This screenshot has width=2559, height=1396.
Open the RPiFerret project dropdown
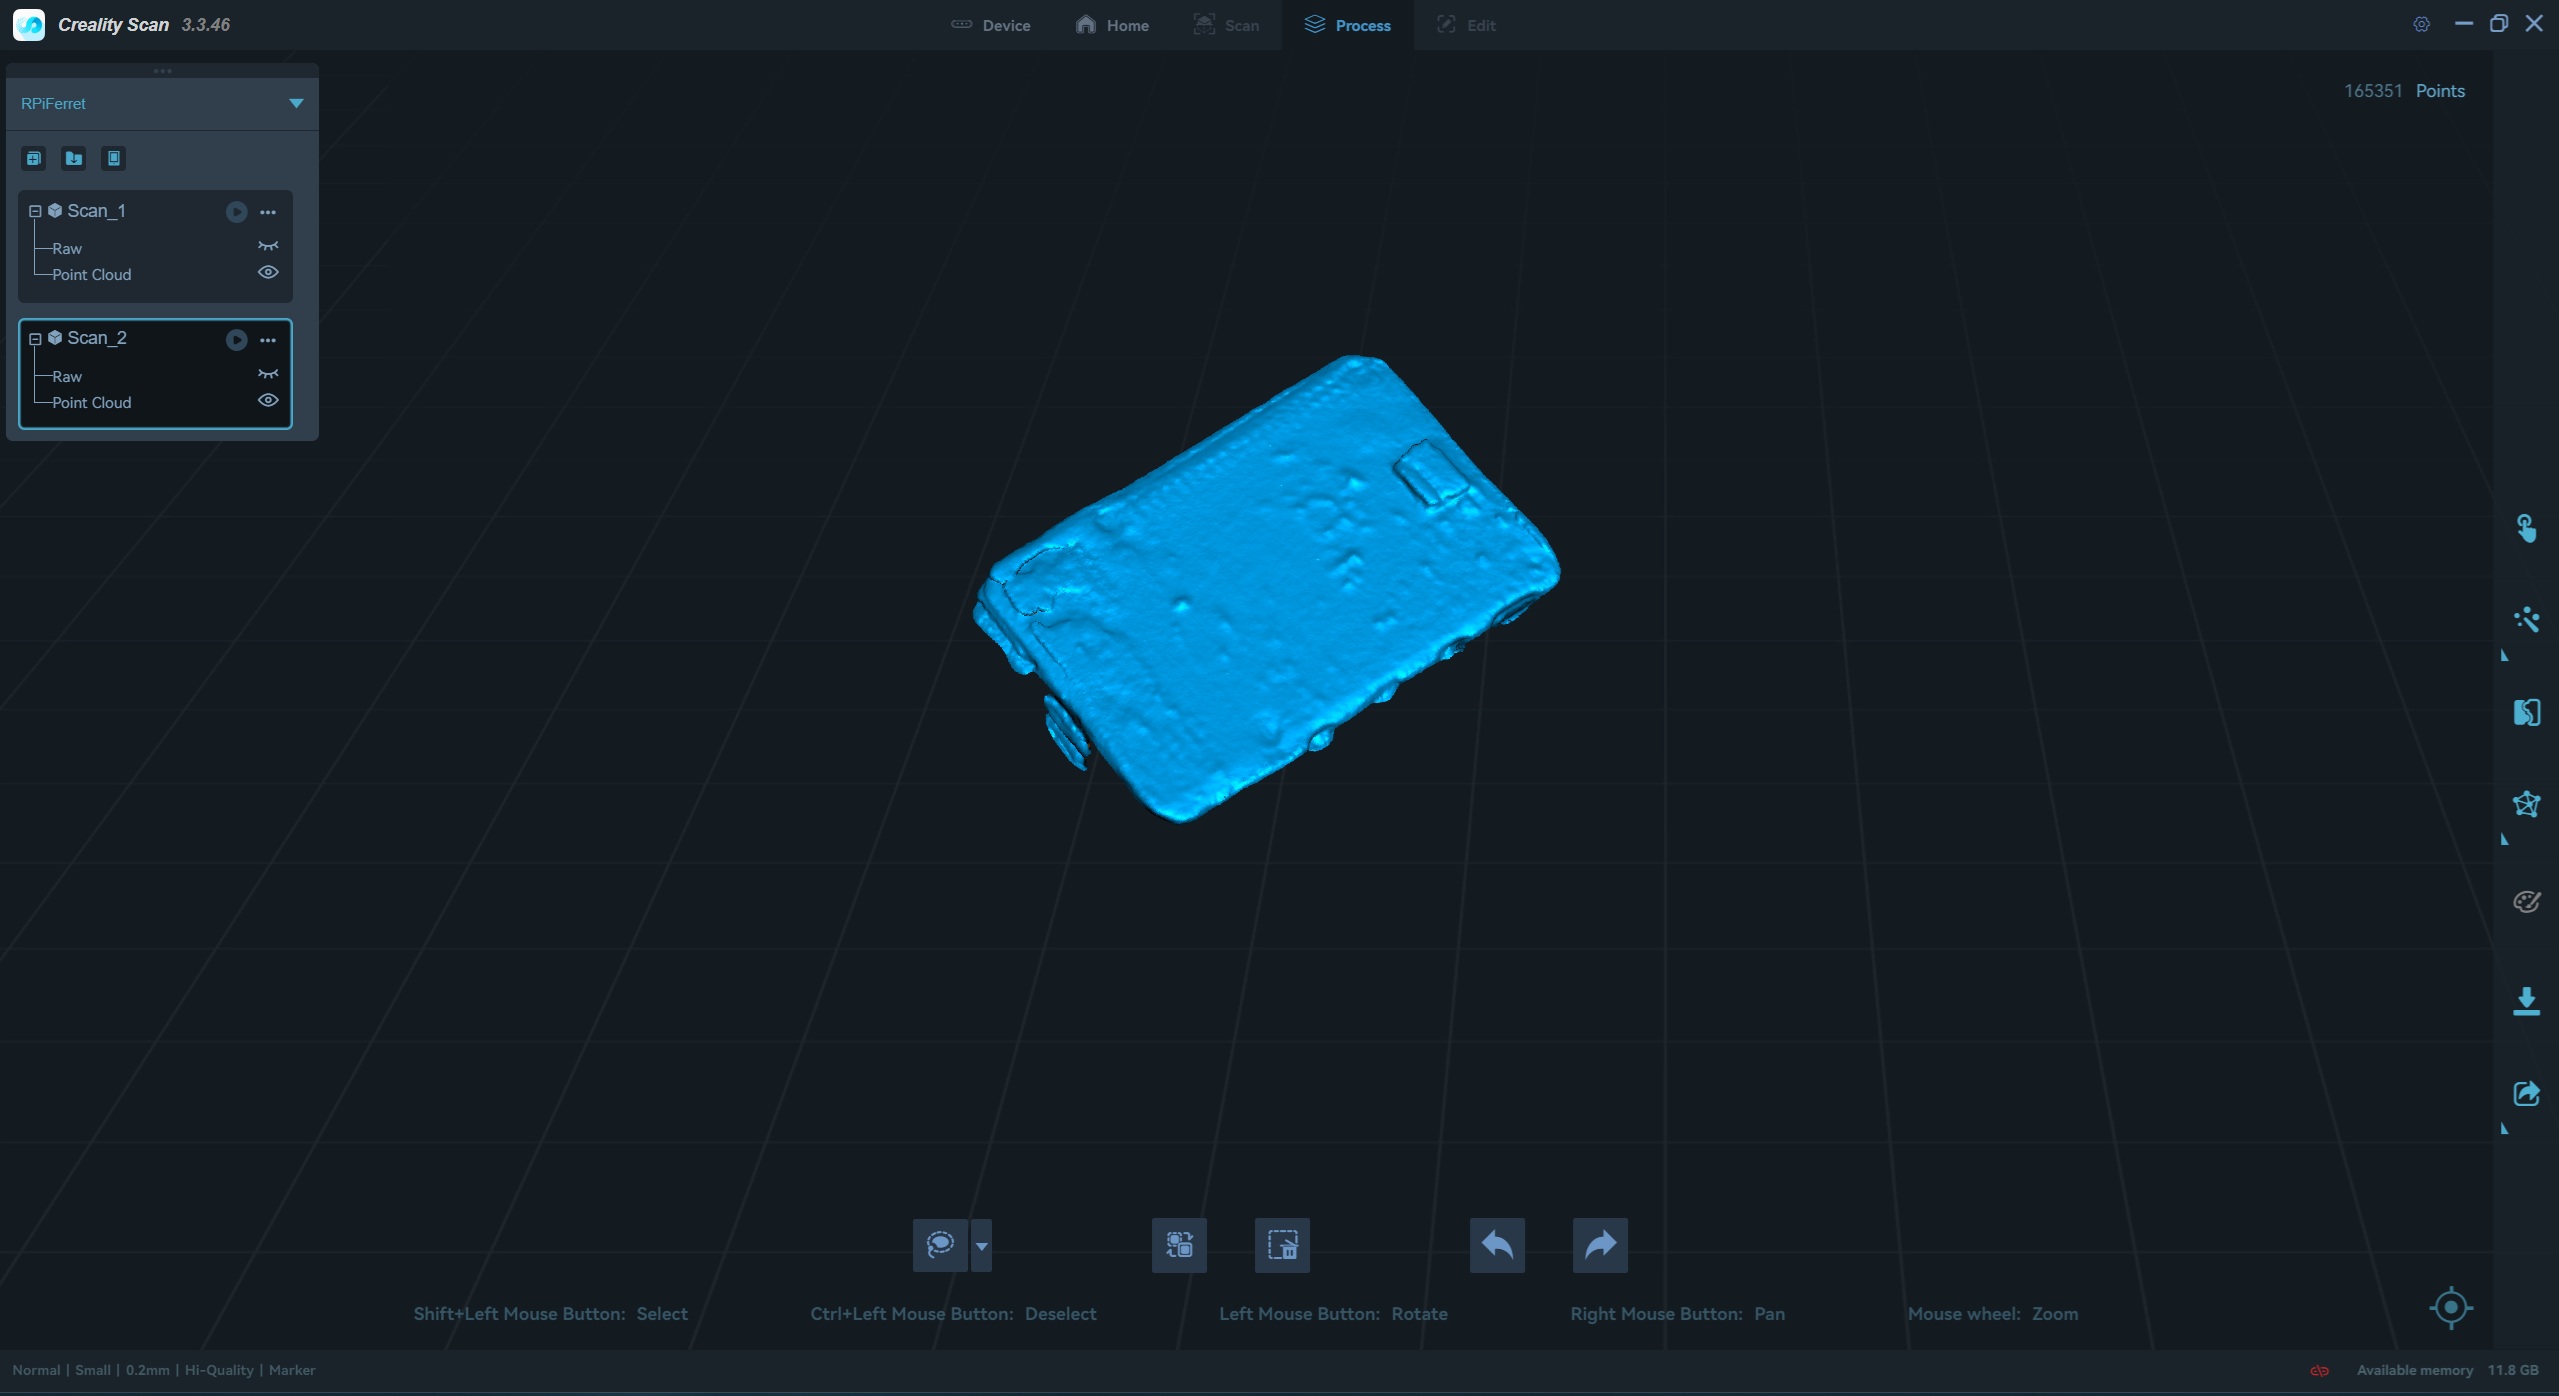pyautogui.click(x=296, y=103)
